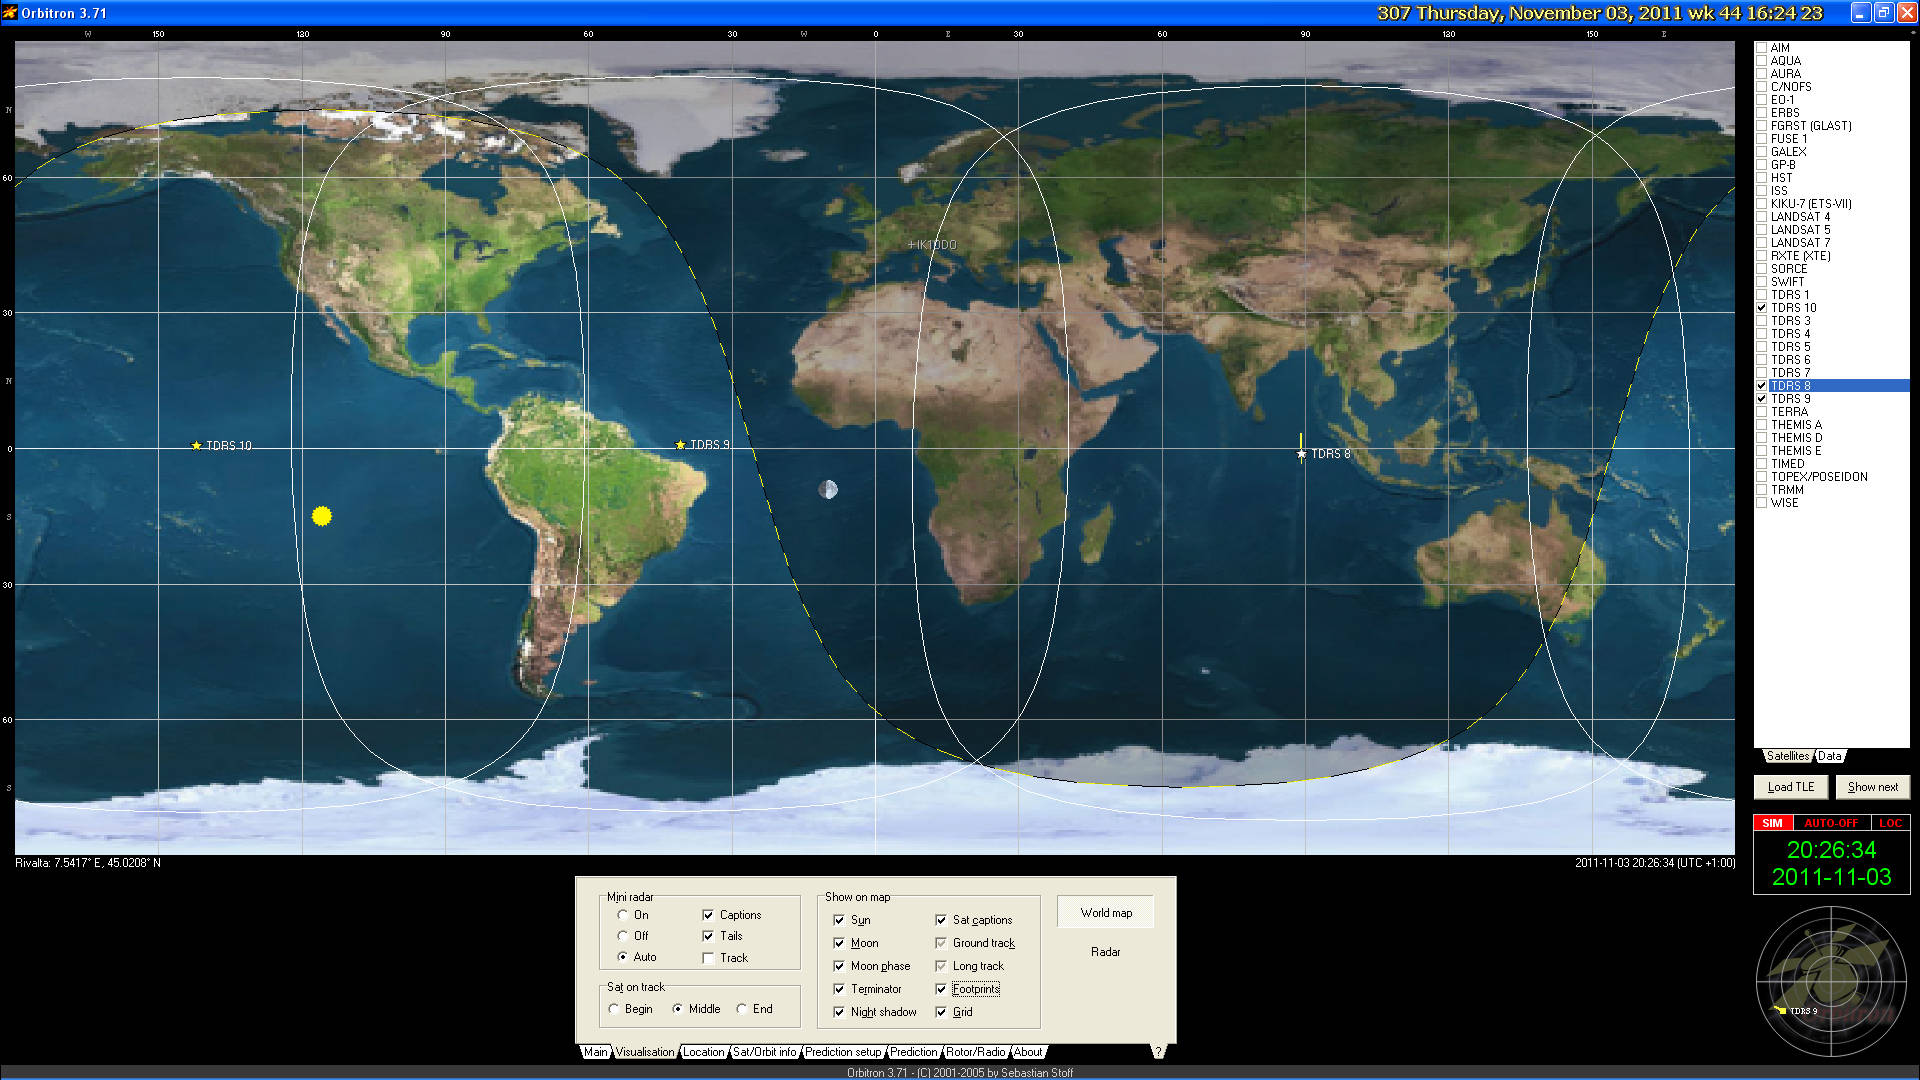The image size is (1920, 1080).
Task: Switch to the Sat/Orbit info tab
Action: (764, 1052)
